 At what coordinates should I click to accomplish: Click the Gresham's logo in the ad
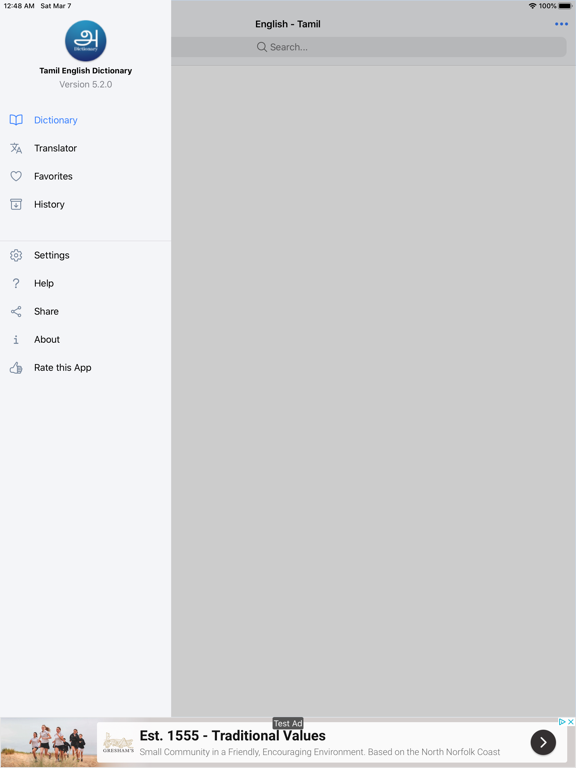[x=118, y=744]
